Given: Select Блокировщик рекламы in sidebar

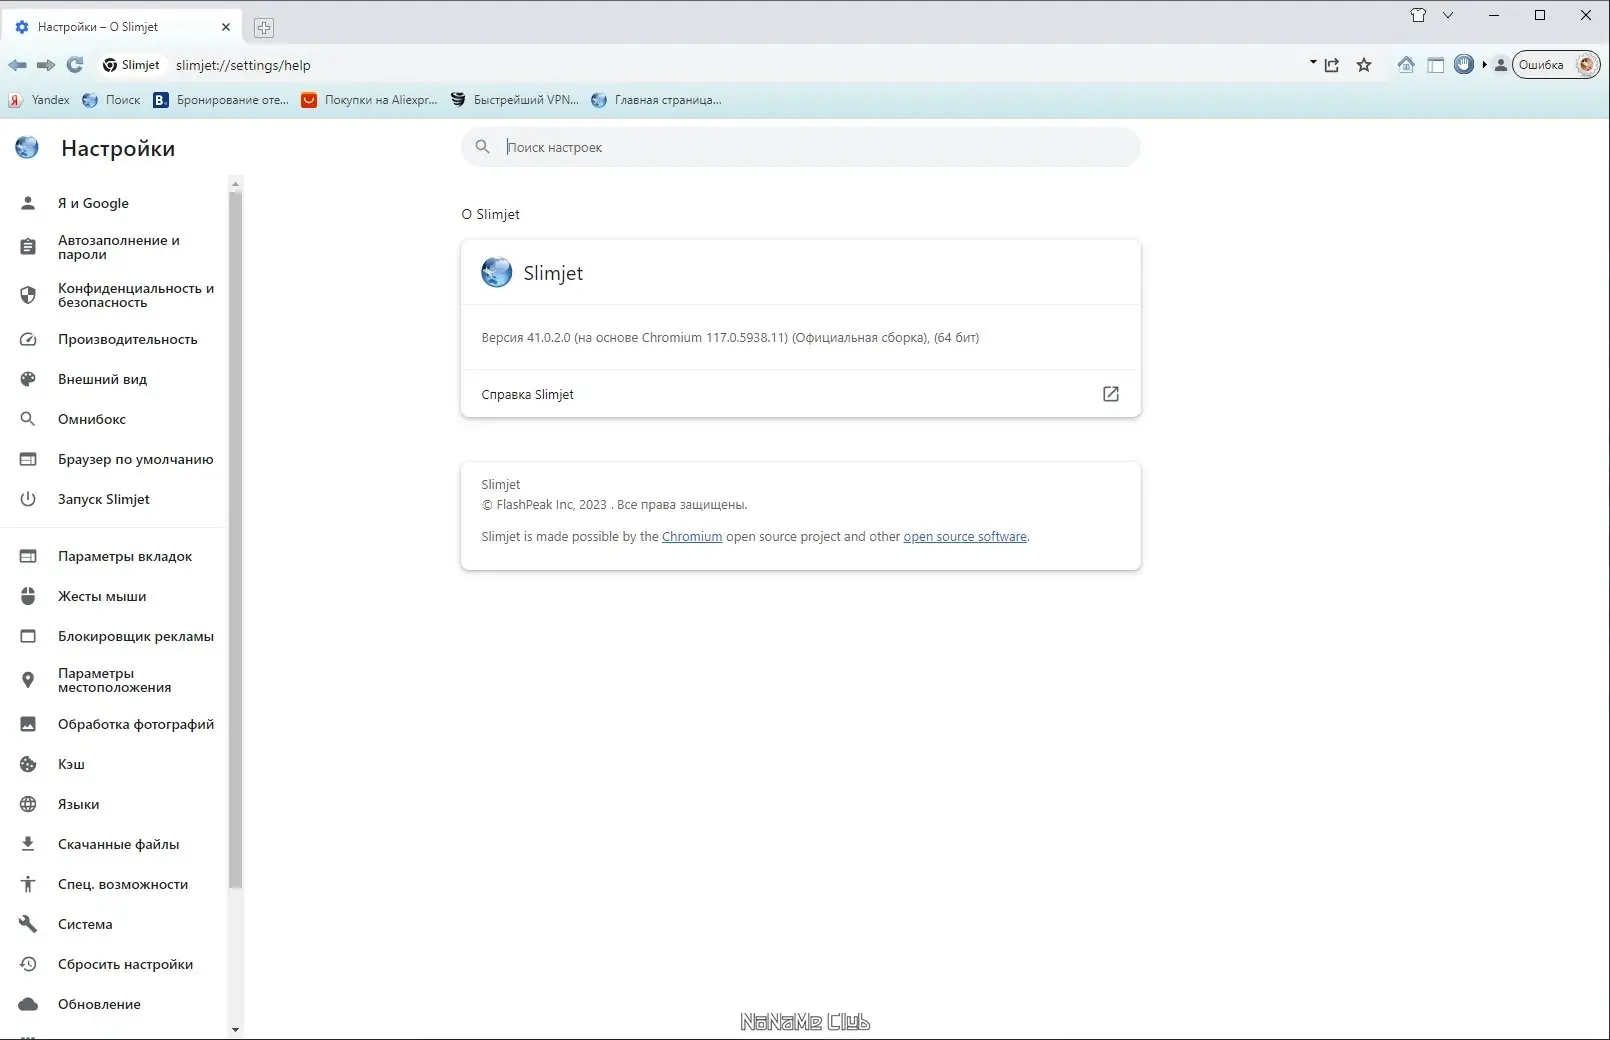Looking at the screenshot, I should point(114,636).
